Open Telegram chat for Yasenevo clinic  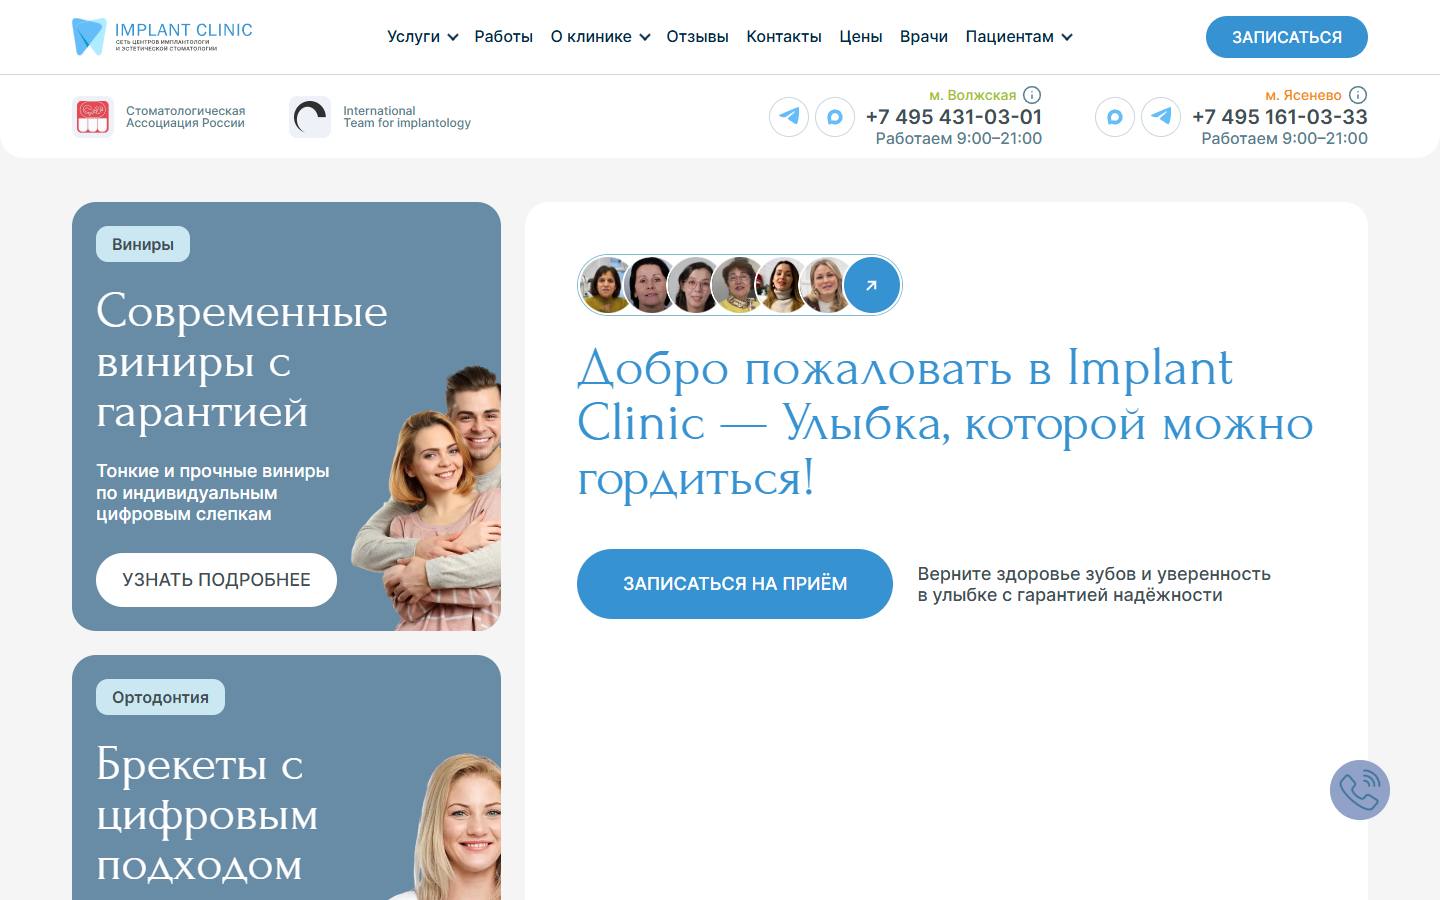pyautogui.click(x=1161, y=117)
